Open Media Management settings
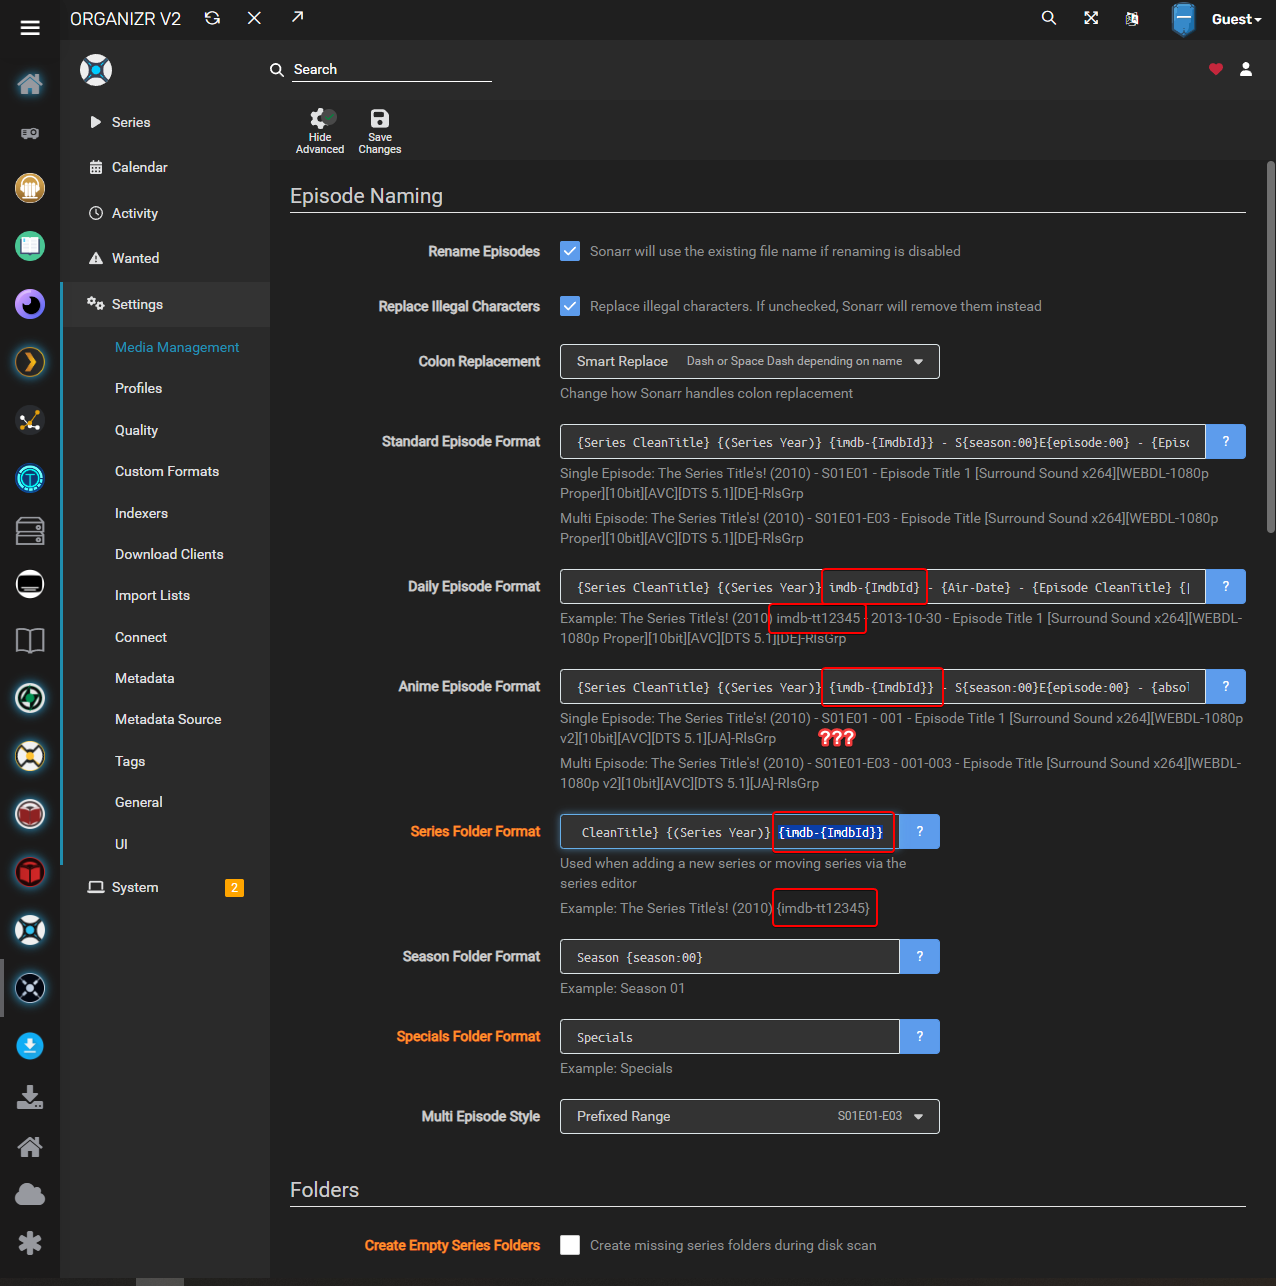 click(x=177, y=347)
